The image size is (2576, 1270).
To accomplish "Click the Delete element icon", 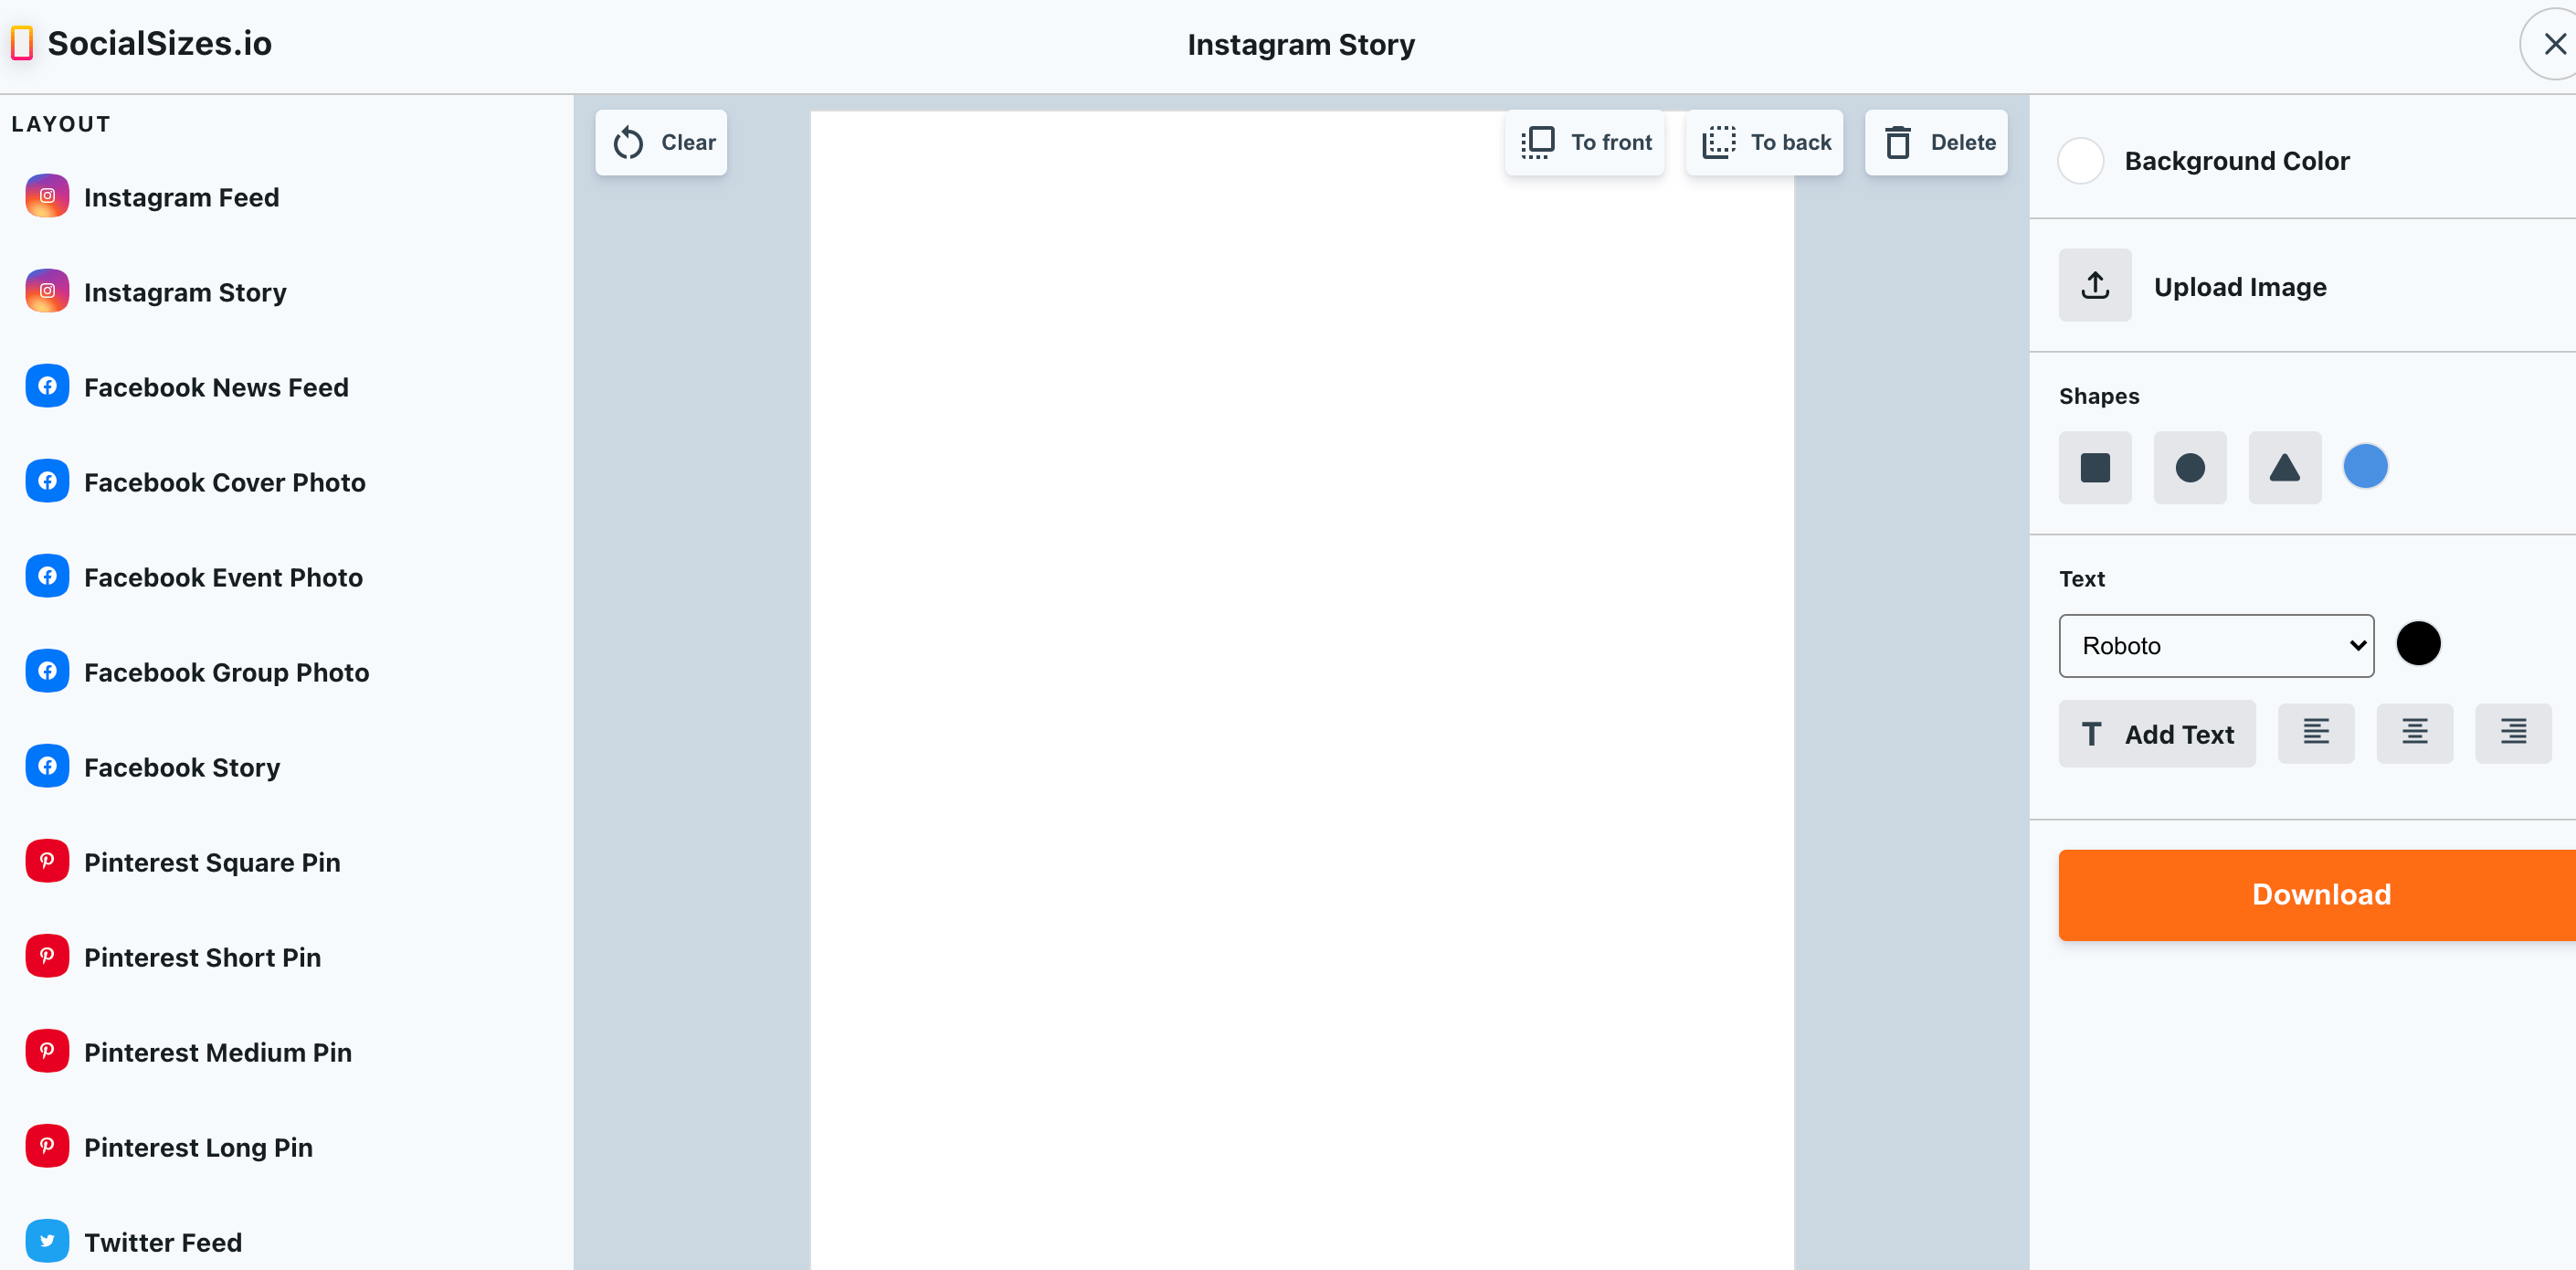I will 1899,143.
